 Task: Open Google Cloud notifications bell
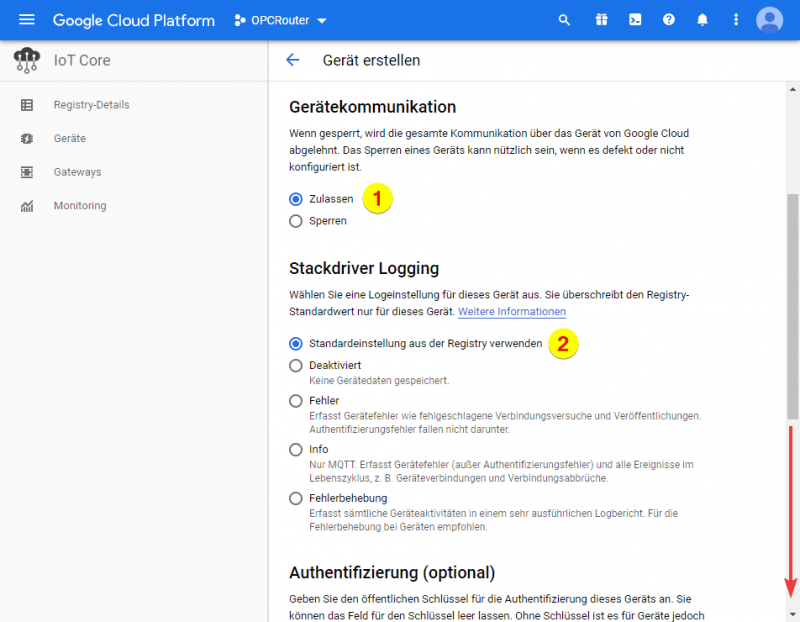point(702,19)
